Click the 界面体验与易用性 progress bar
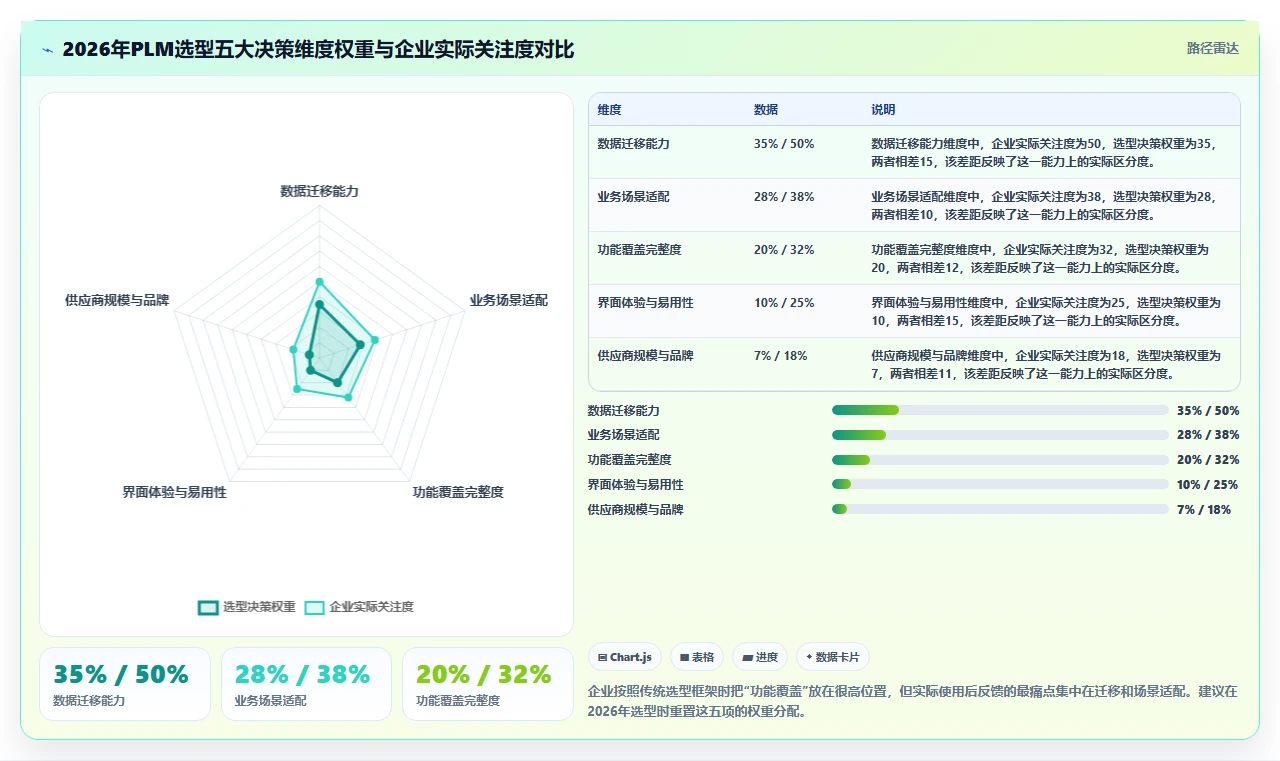The height and width of the screenshot is (761, 1280). click(x=1000, y=484)
